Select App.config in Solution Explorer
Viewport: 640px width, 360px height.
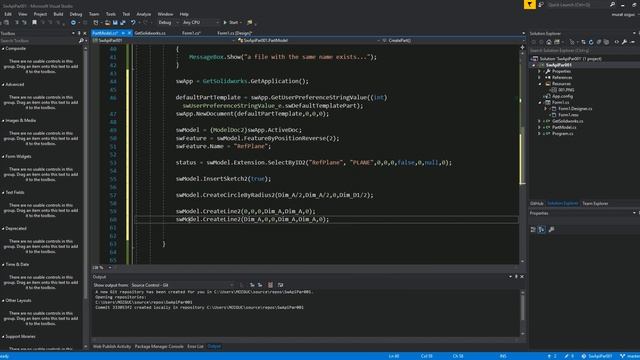click(562, 96)
